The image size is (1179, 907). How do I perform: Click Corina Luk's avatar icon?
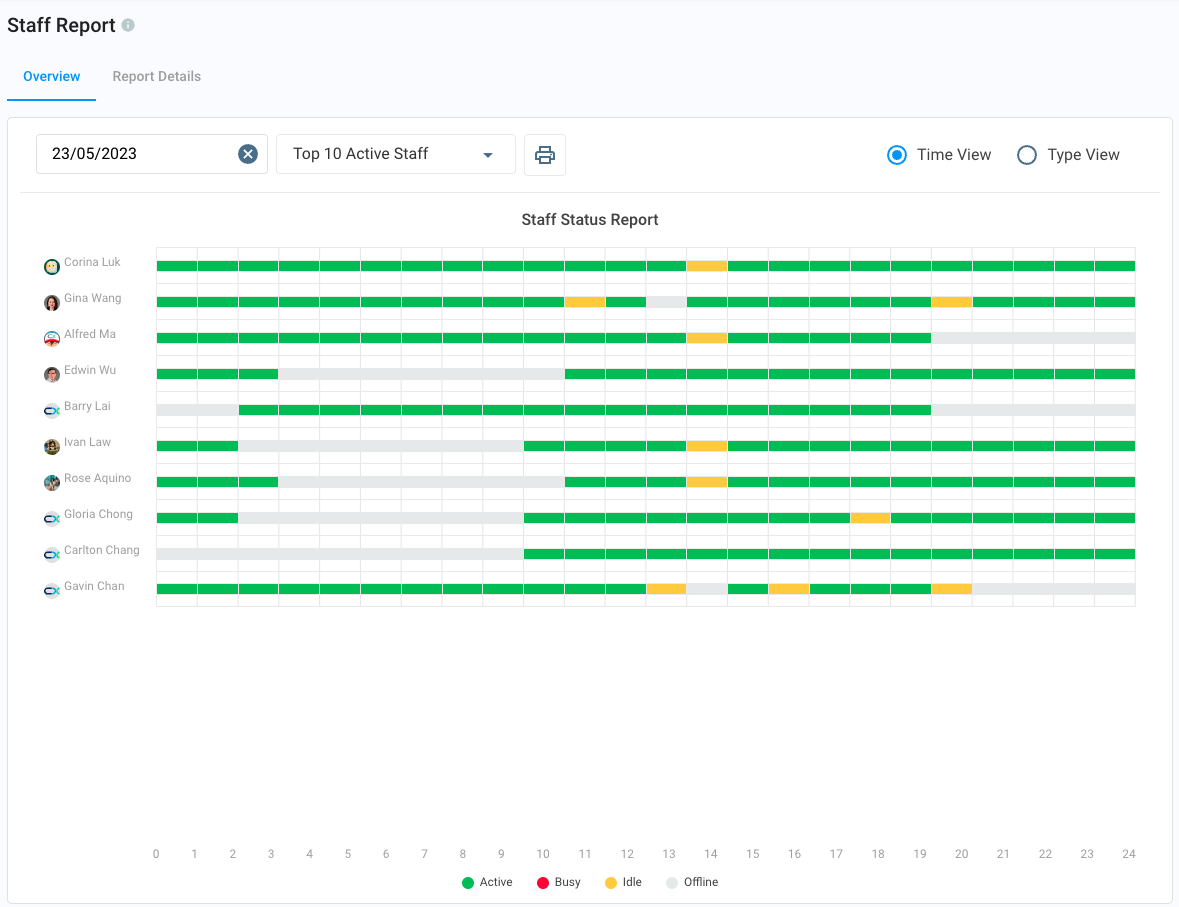click(52, 266)
